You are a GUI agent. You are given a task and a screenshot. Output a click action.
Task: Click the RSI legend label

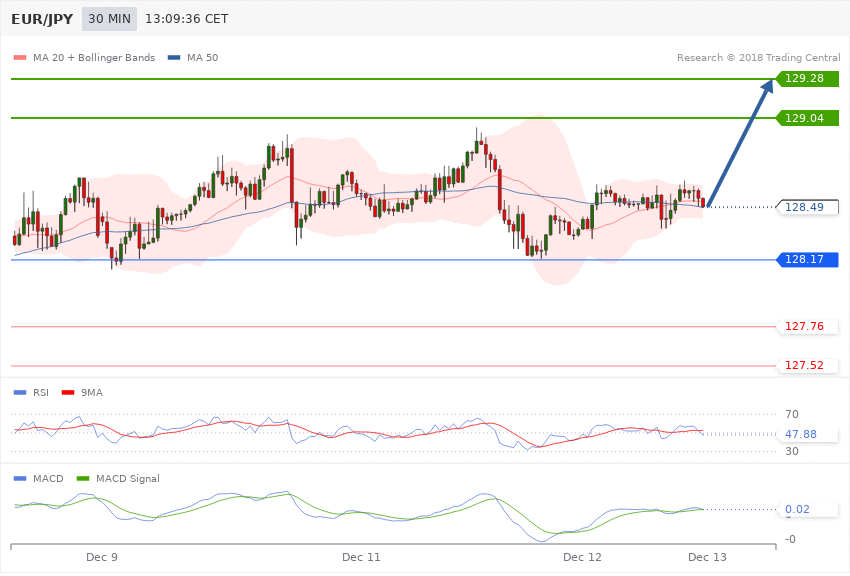(41, 392)
